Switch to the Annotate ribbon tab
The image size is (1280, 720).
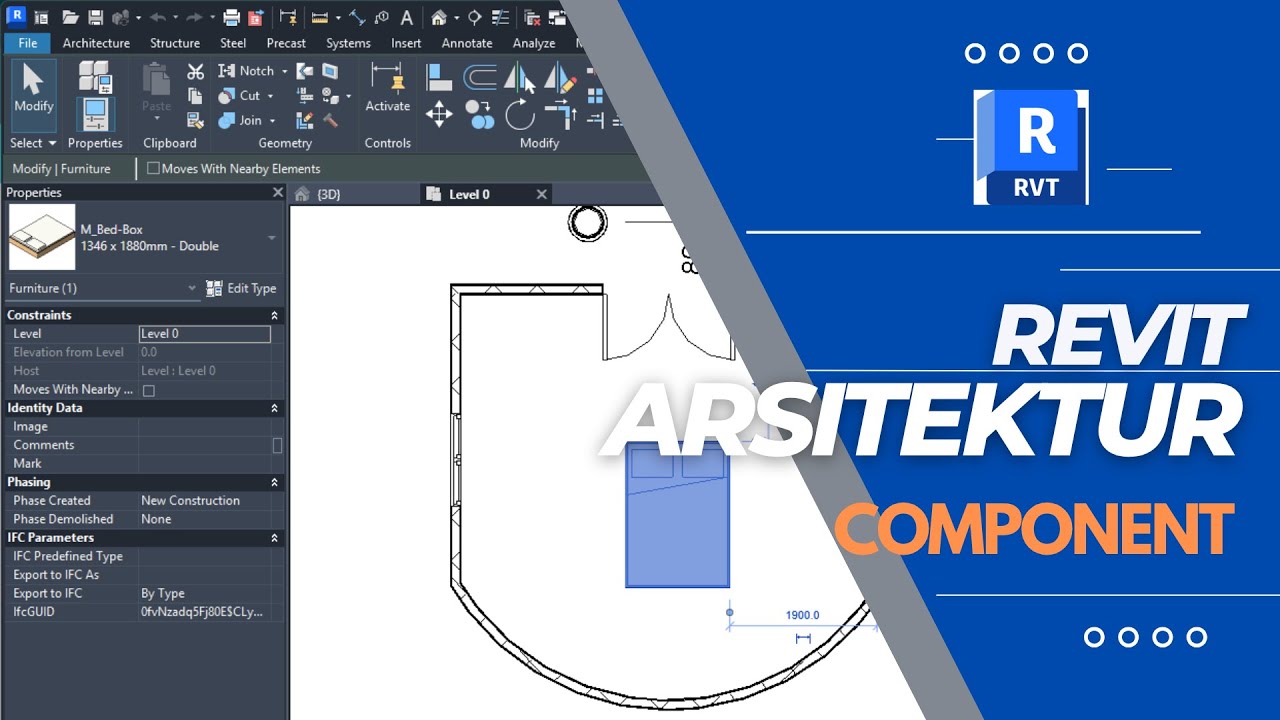[467, 43]
